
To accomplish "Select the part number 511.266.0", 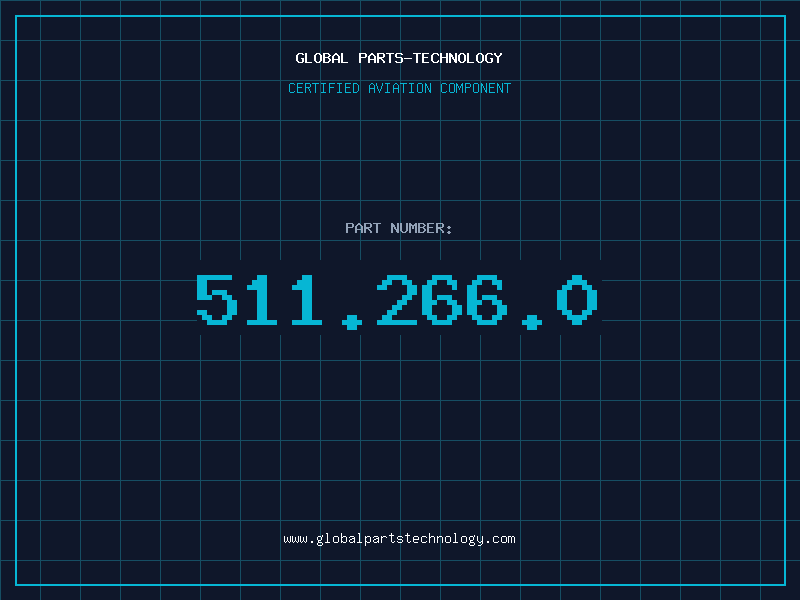I will coord(397,302).
